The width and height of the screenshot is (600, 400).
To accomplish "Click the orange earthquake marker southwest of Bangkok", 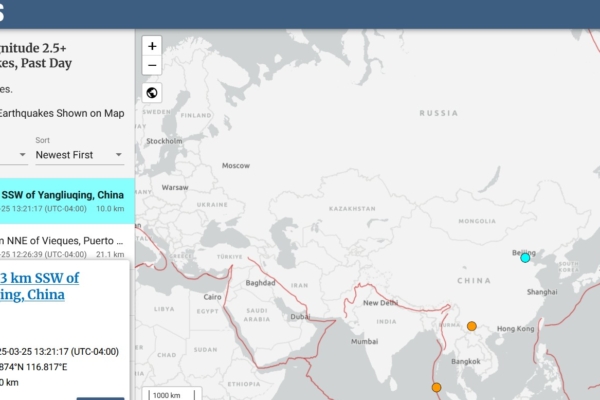I will tap(436, 387).
